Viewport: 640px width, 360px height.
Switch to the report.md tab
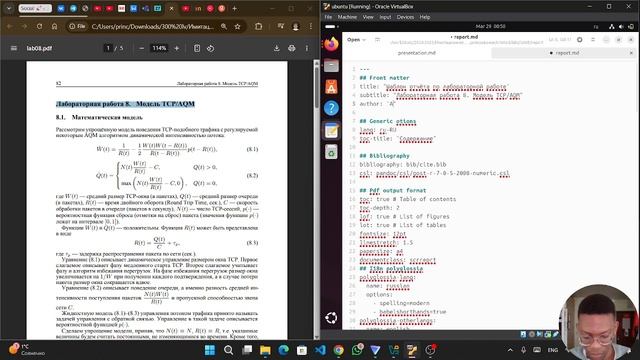pyautogui.click(x=564, y=53)
